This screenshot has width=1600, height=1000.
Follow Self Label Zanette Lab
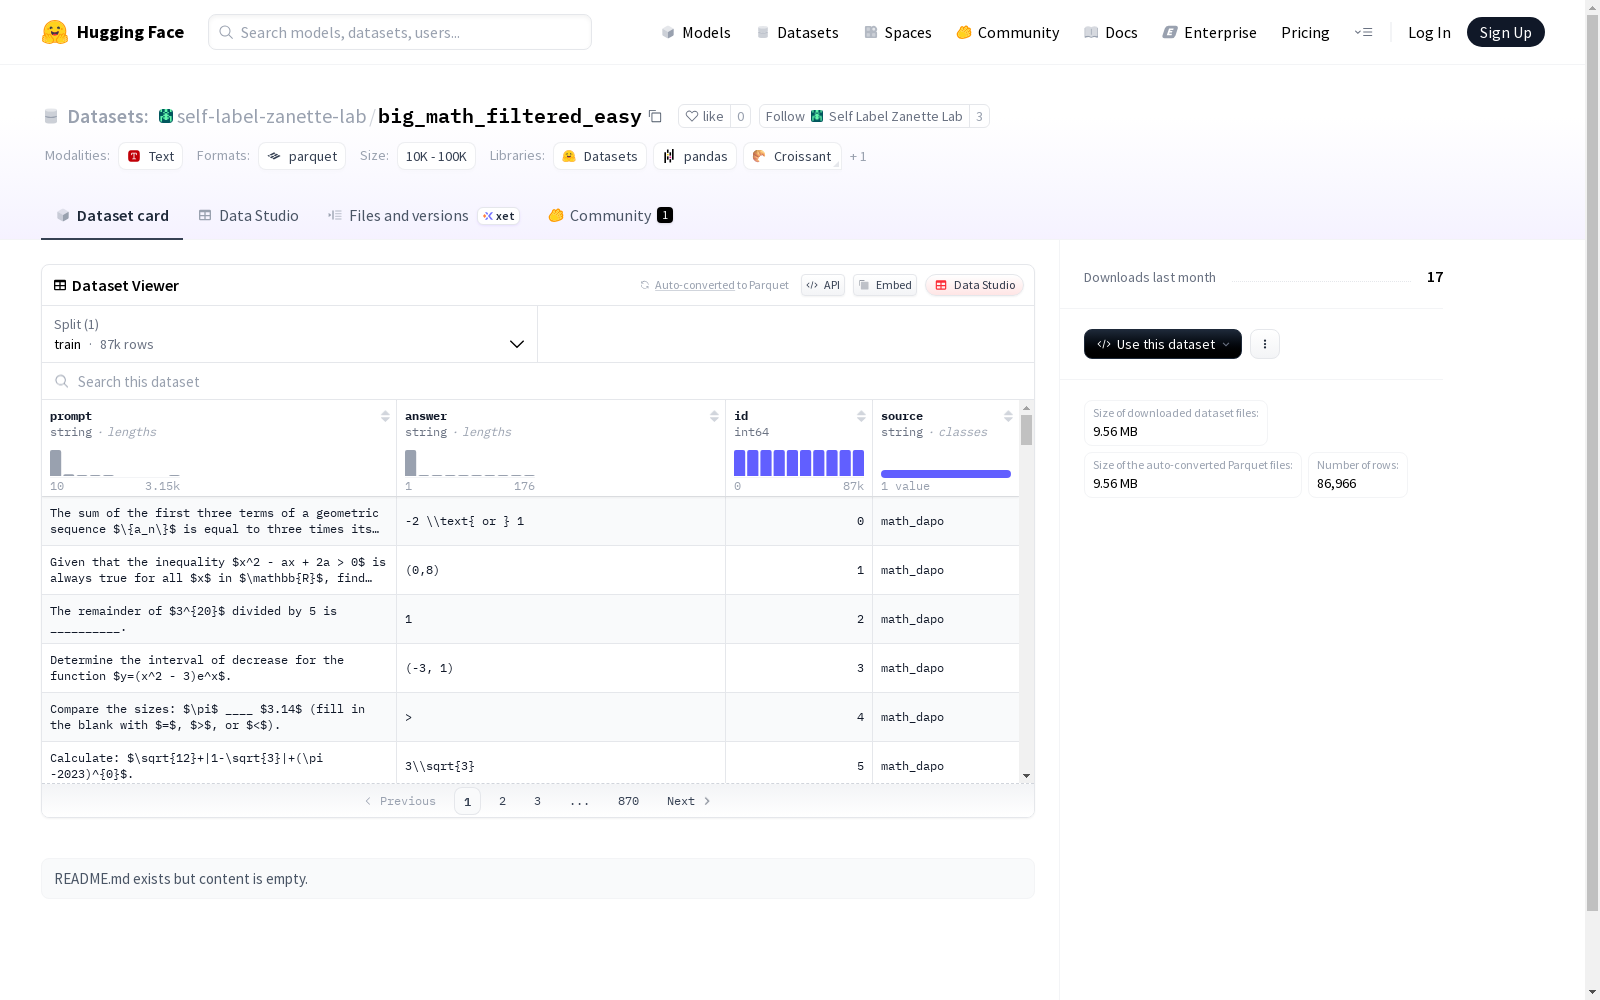pos(864,116)
